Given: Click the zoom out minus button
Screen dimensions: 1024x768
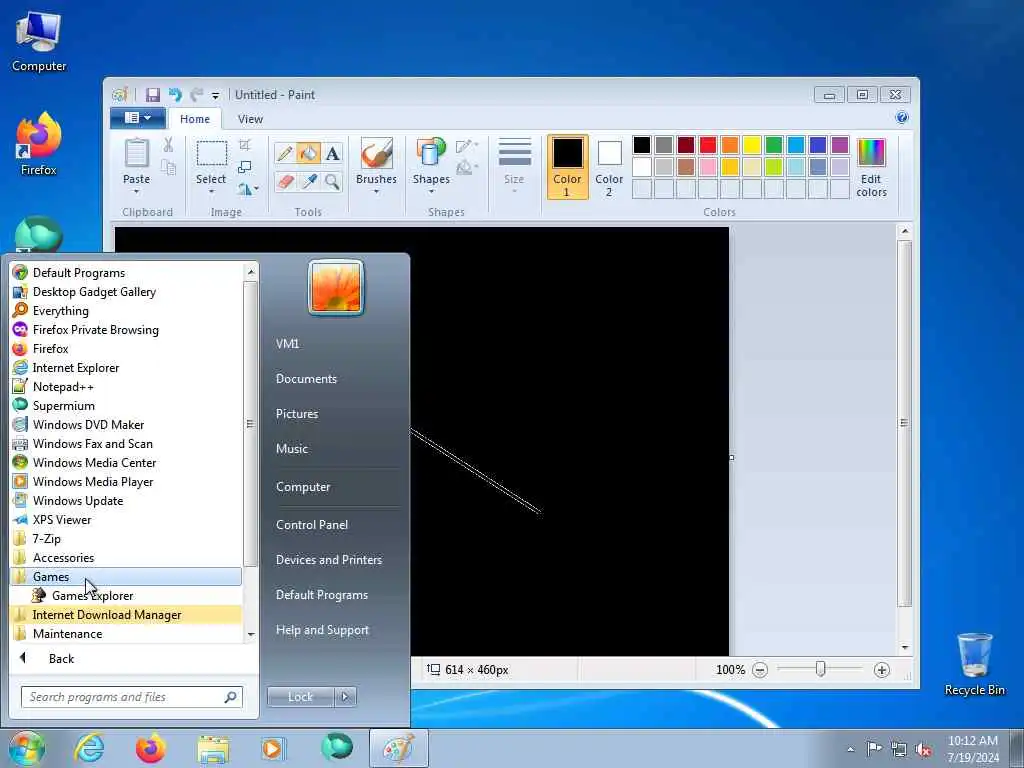Looking at the screenshot, I should pyautogui.click(x=760, y=669).
